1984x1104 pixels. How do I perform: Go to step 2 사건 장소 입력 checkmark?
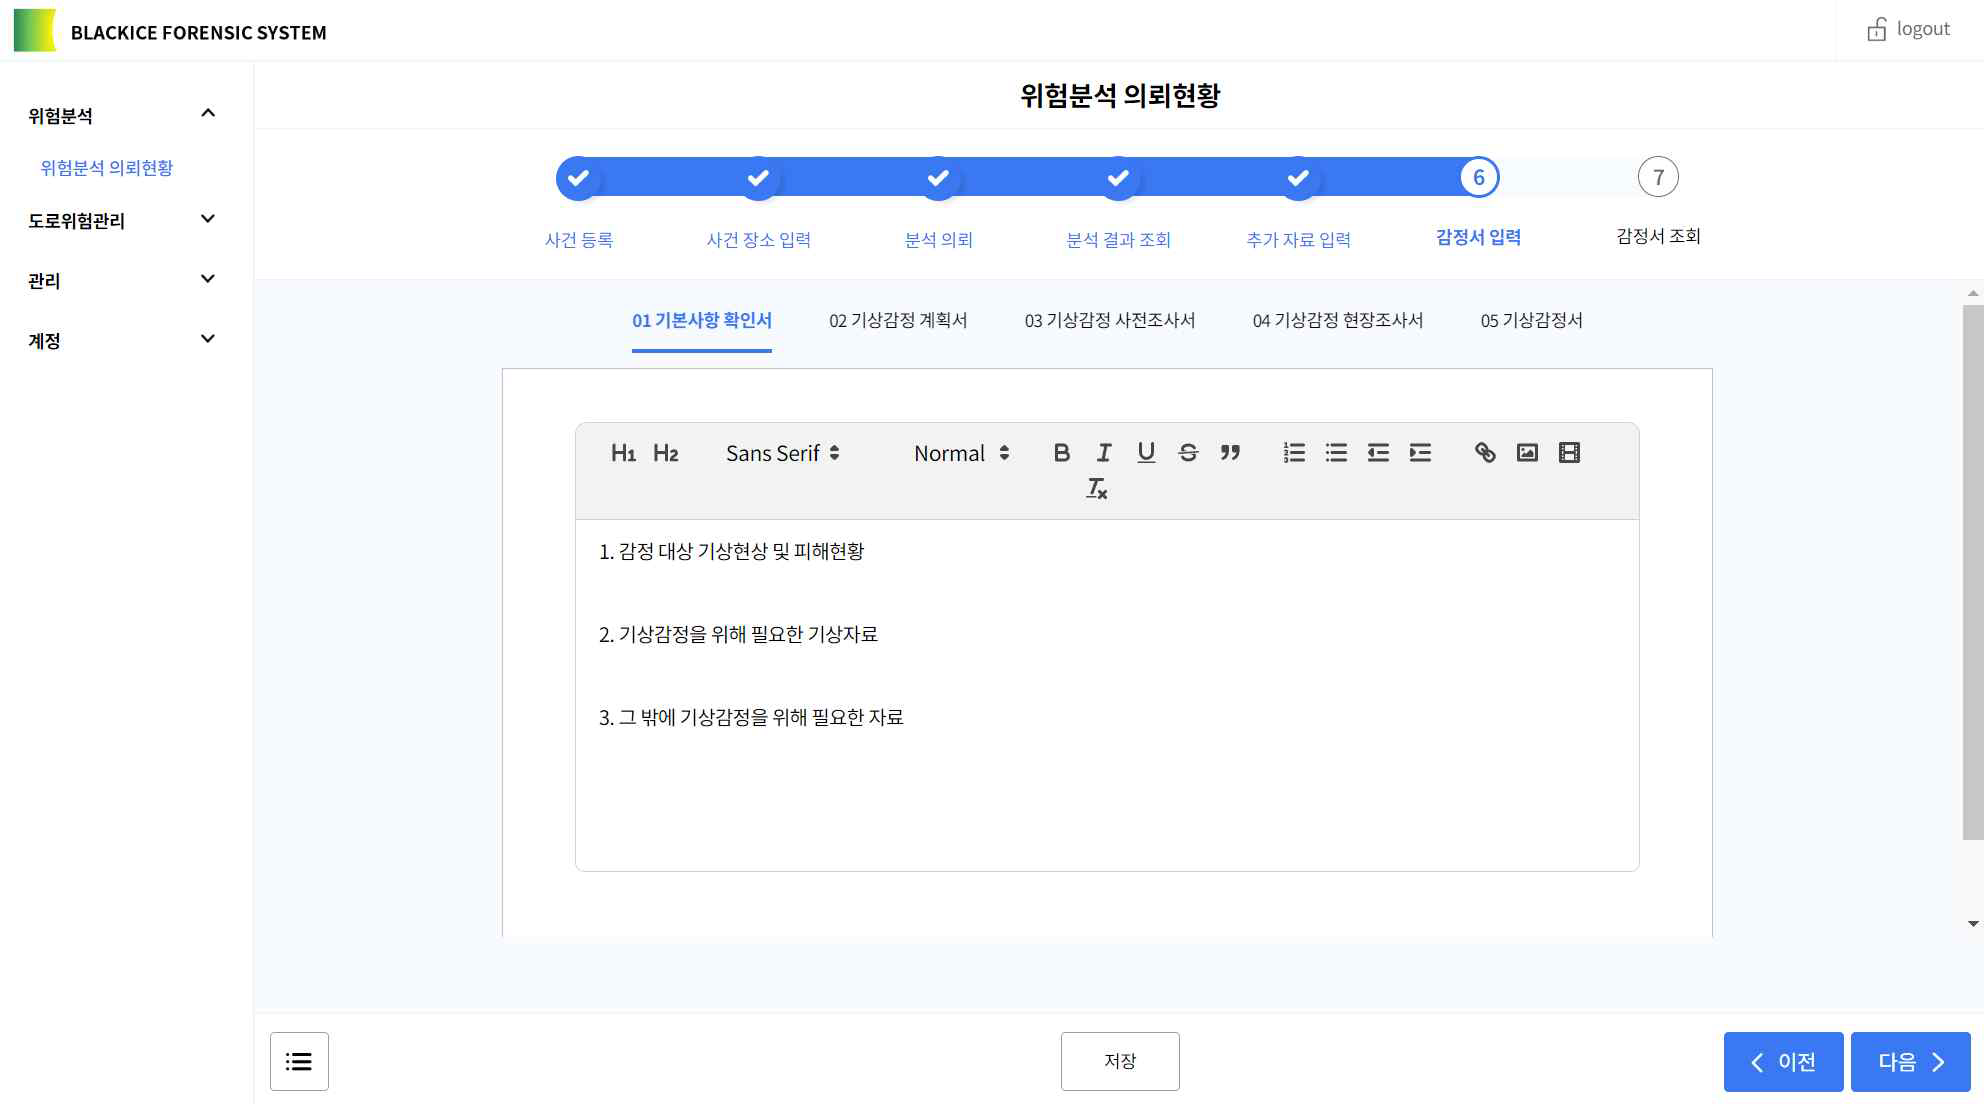(x=758, y=178)
